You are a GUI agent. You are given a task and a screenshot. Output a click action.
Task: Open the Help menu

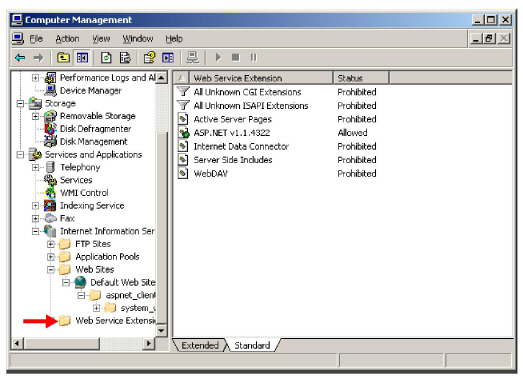click(x=174, y=39)
